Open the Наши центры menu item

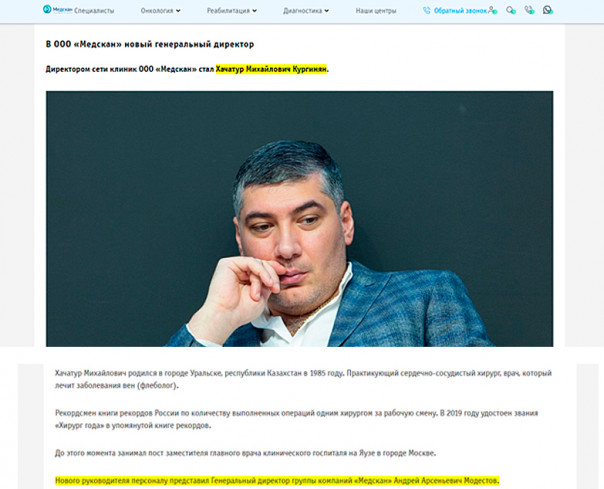376,11
